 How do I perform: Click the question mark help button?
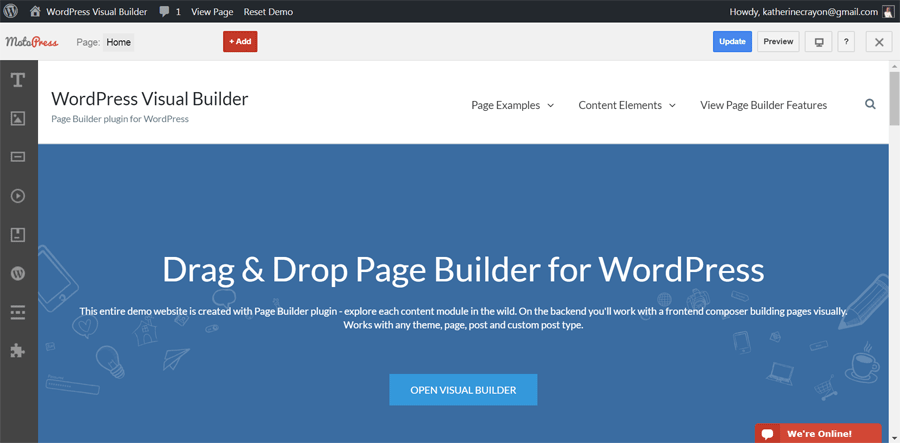pos(846,42)
